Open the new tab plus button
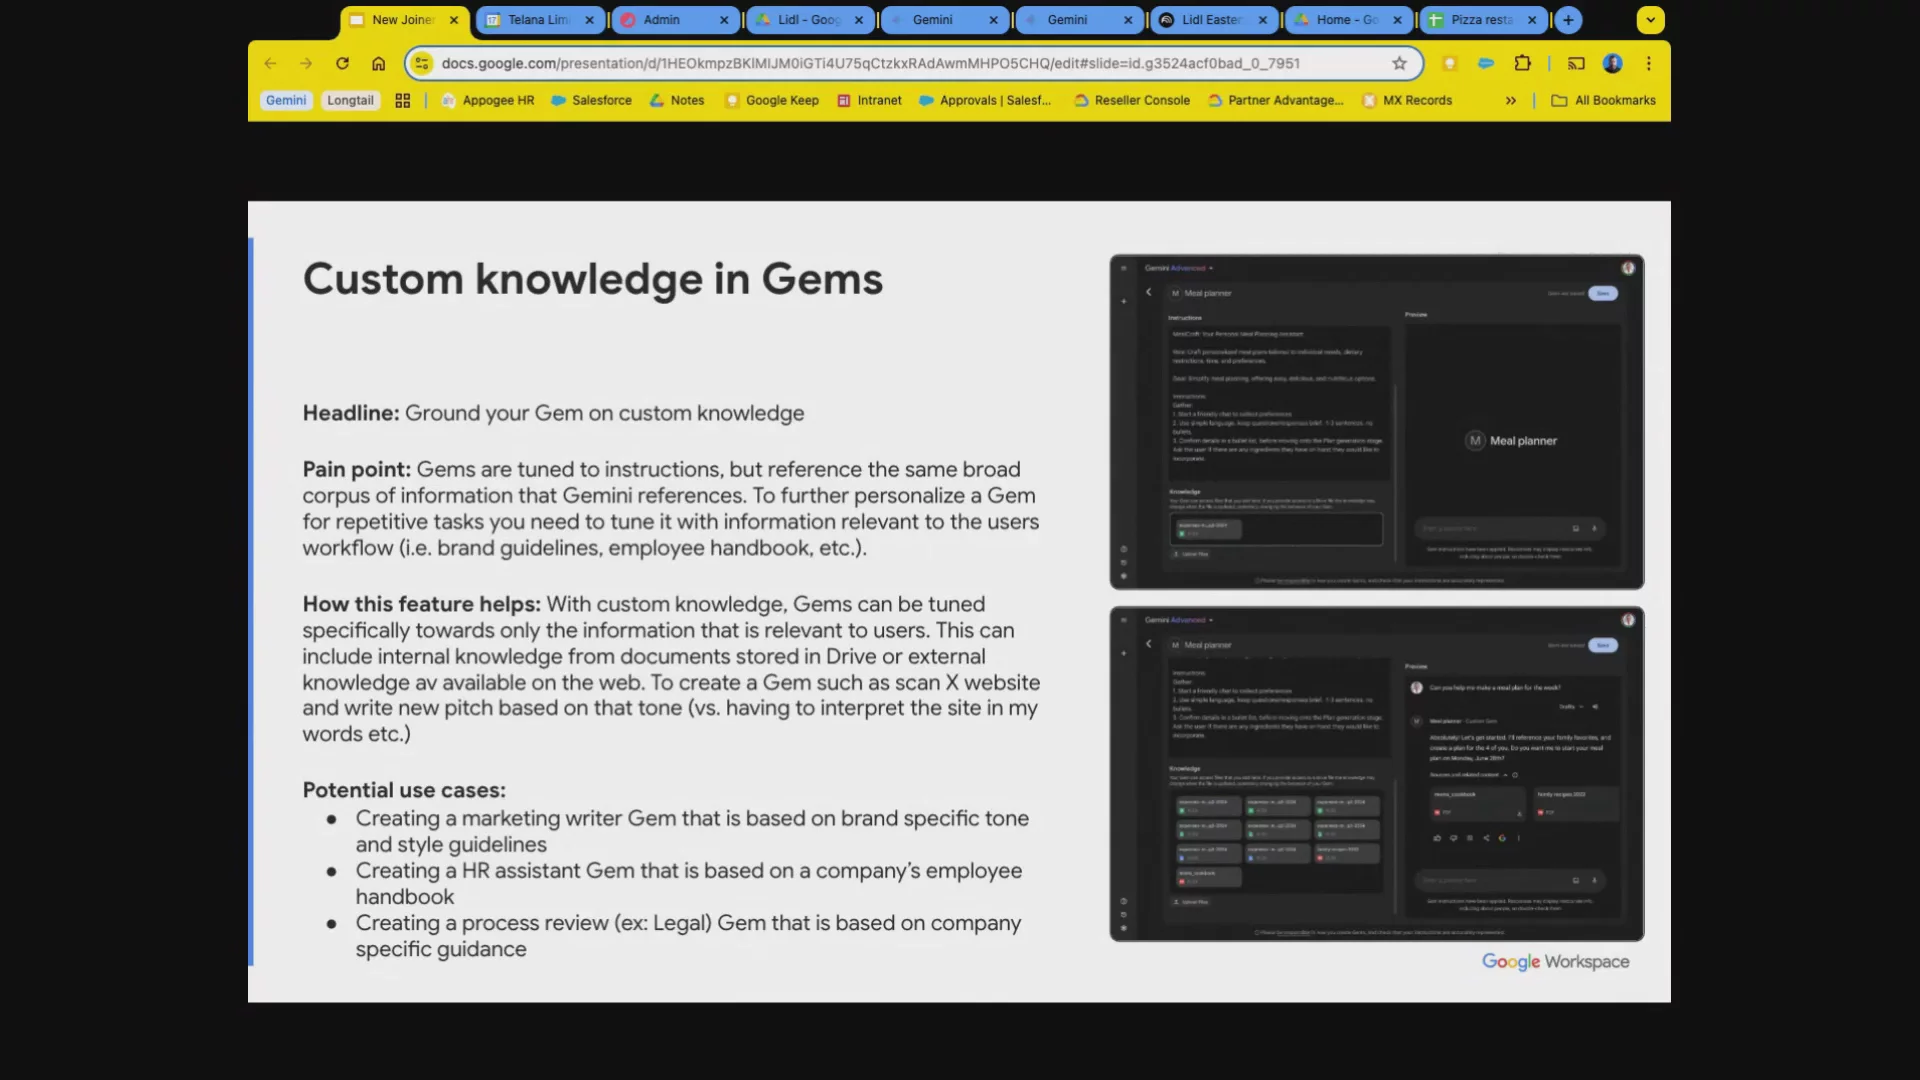 [x=1568, y=19]
